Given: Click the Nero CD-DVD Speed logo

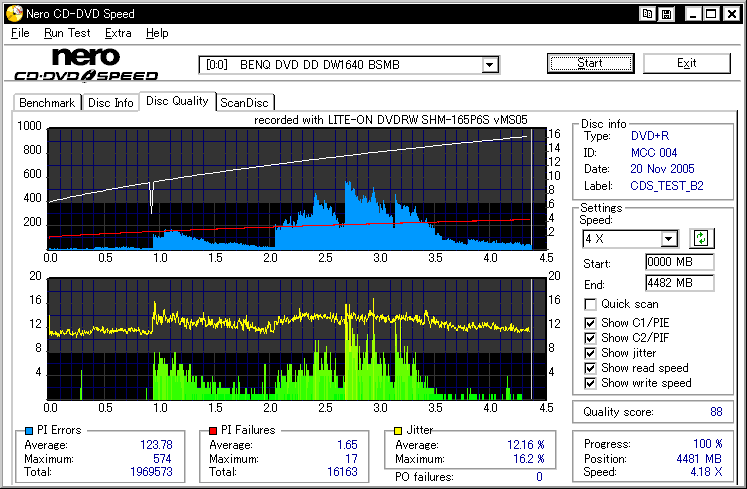Looking at the screenshot, I should point(86,65).
